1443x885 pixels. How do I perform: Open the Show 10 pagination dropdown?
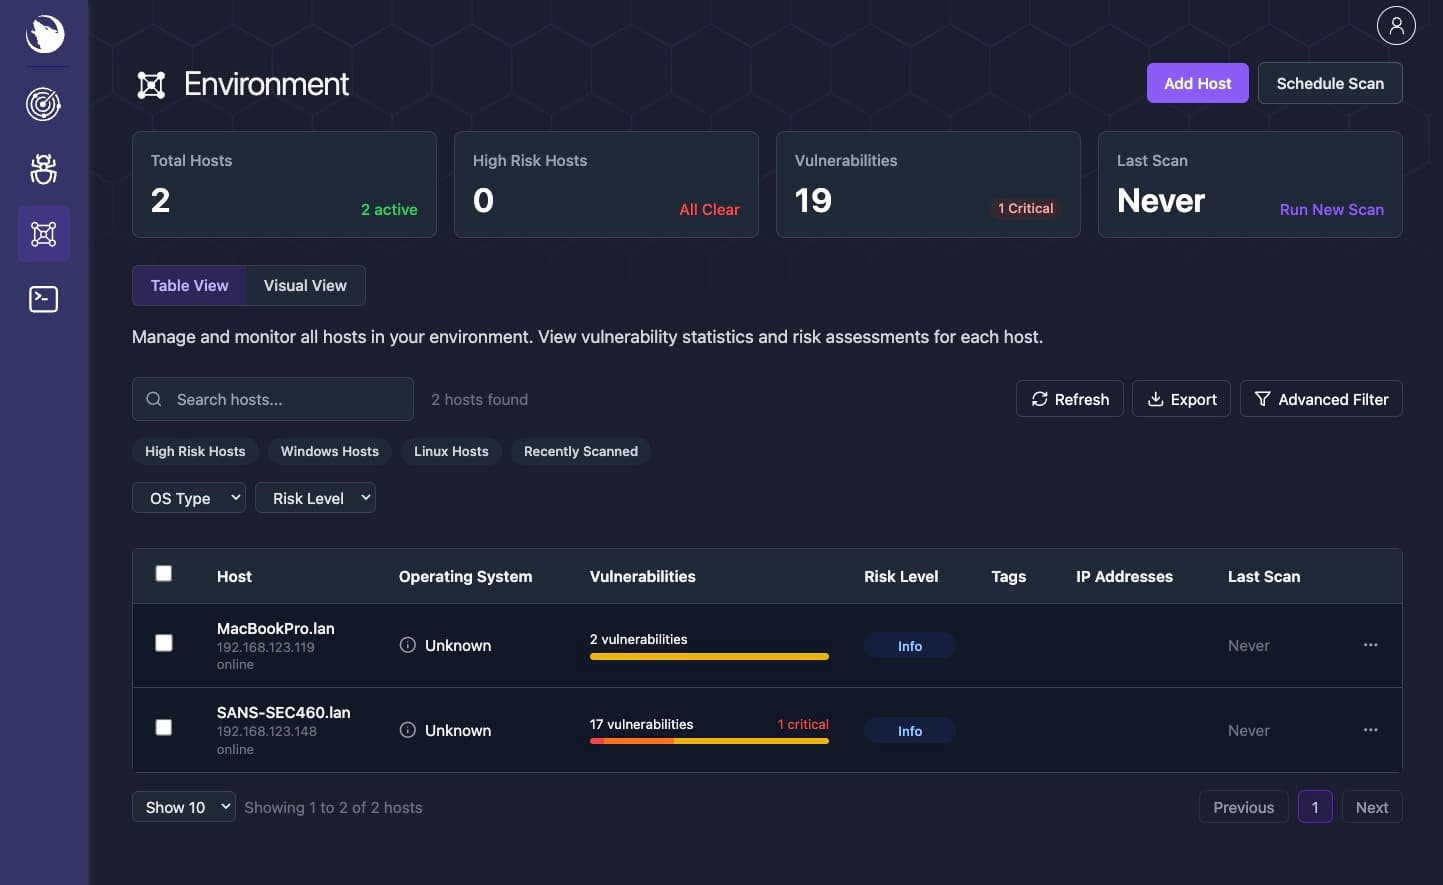pyautogui.click(x=183, y=807)
